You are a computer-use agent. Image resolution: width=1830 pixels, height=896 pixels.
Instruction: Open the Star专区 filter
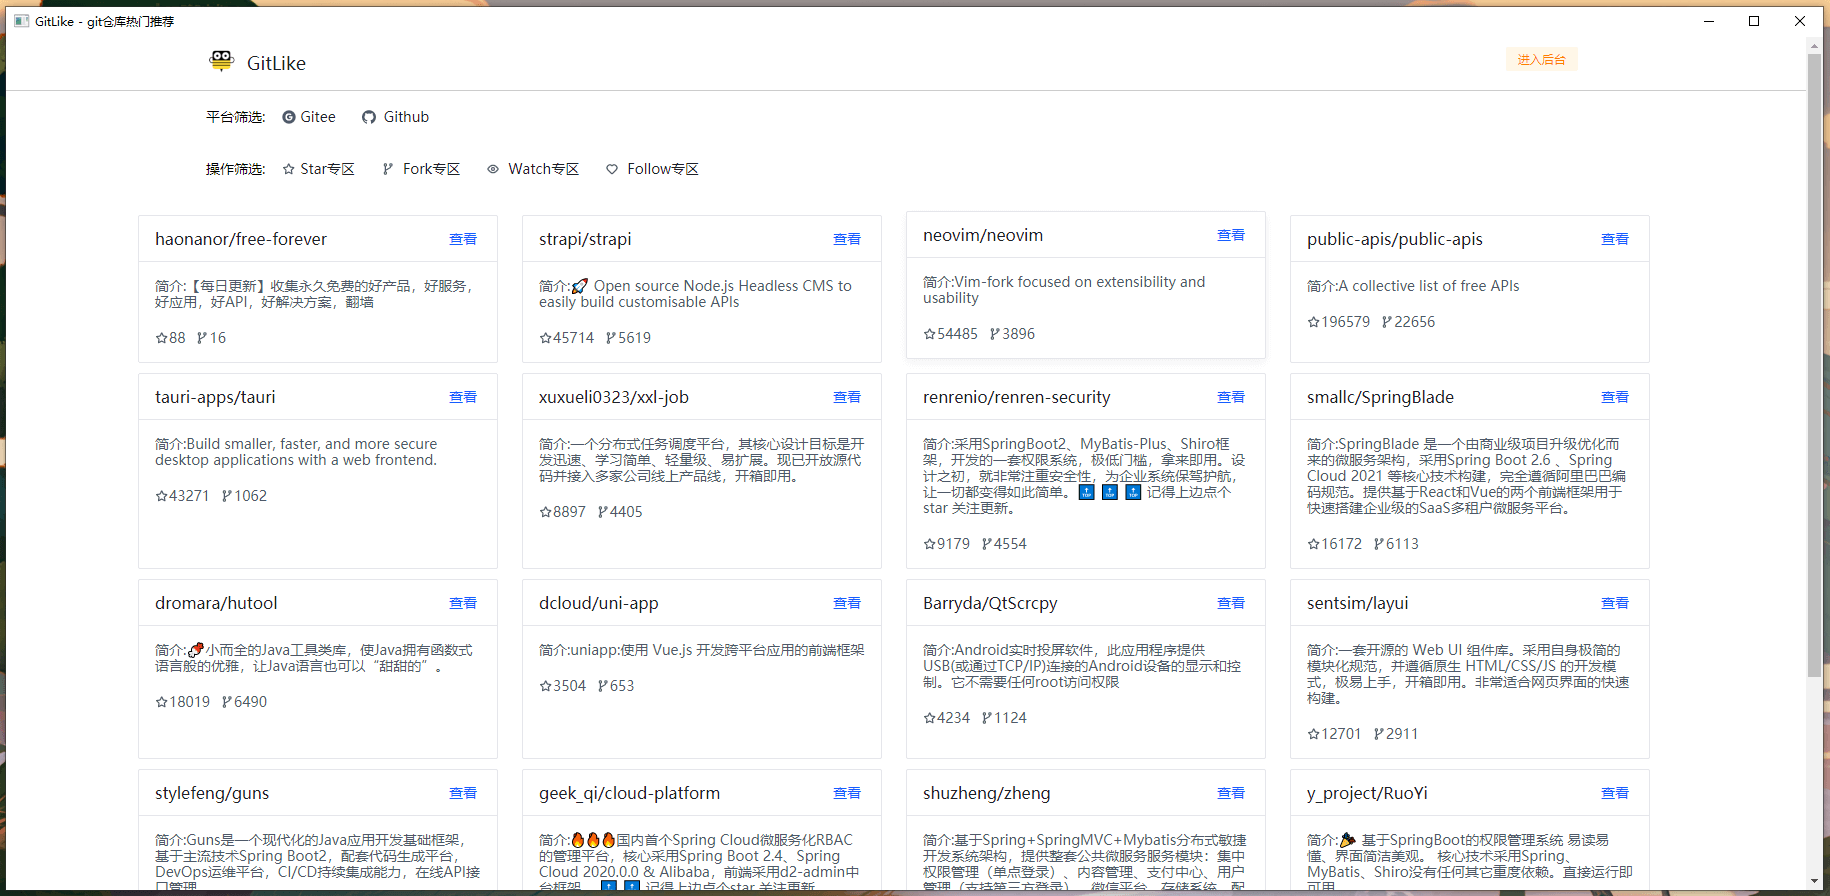click(319, 169)
